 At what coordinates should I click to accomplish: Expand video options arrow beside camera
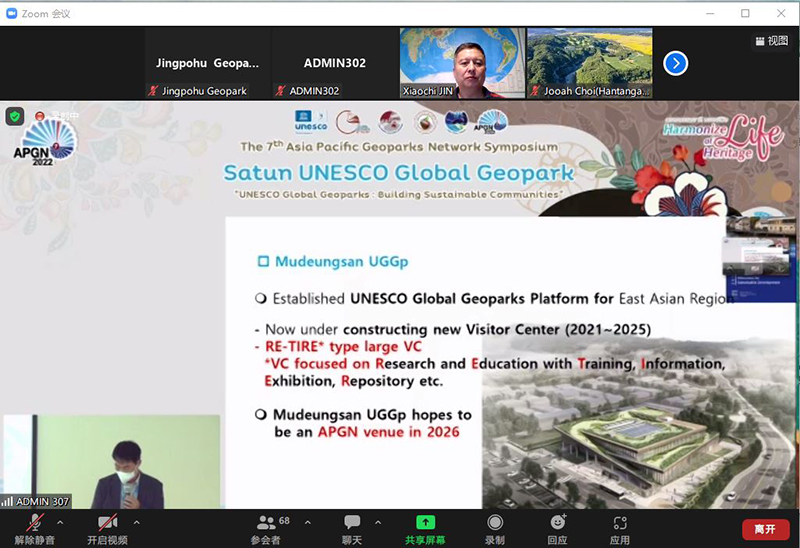(x=136, y=522)
